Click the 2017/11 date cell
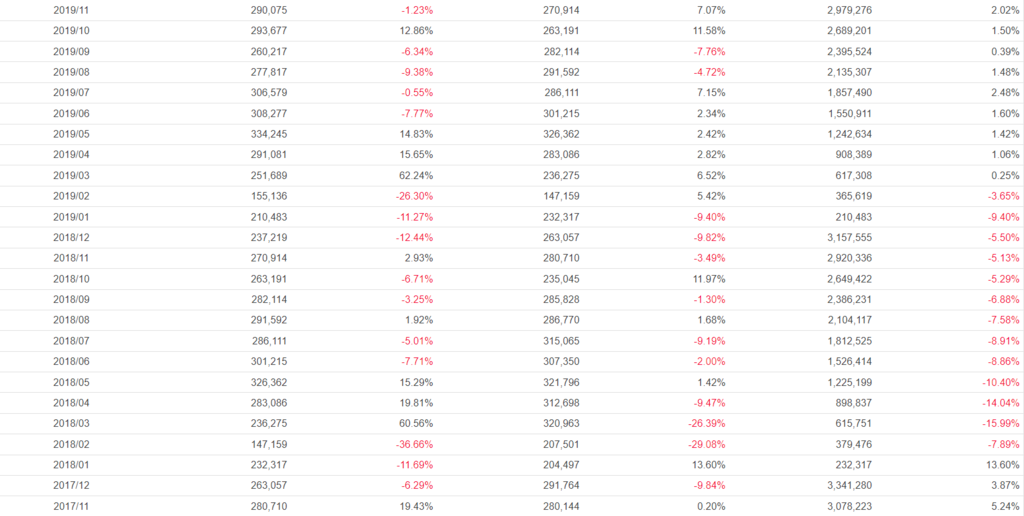Viewport: 1024px width, 516px height. click(x=69, y=507)
